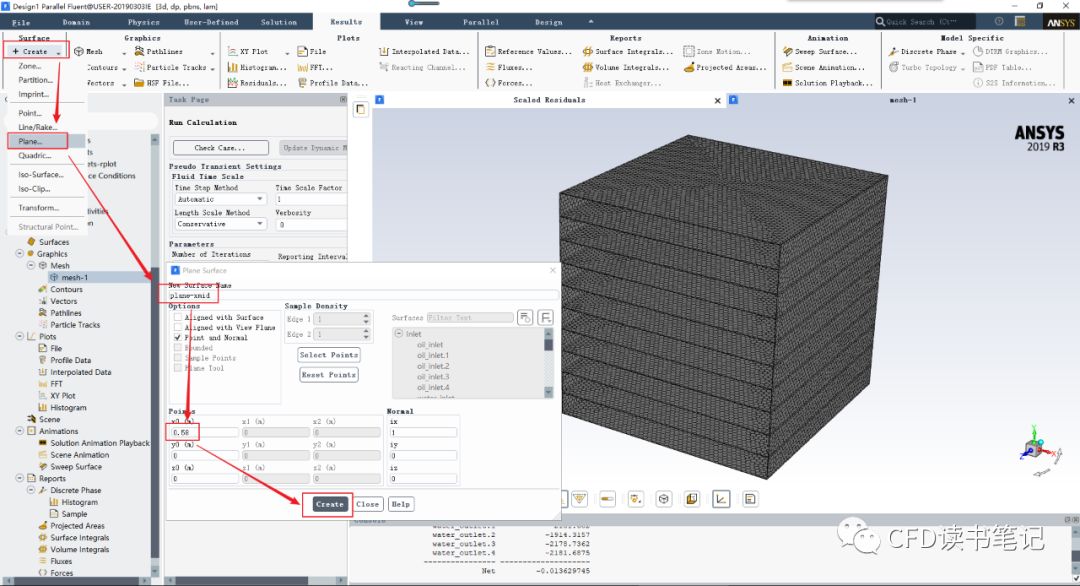Collapse the Inlet group in surfaces list
The image size is (1080, 586).
click(399, 334)
